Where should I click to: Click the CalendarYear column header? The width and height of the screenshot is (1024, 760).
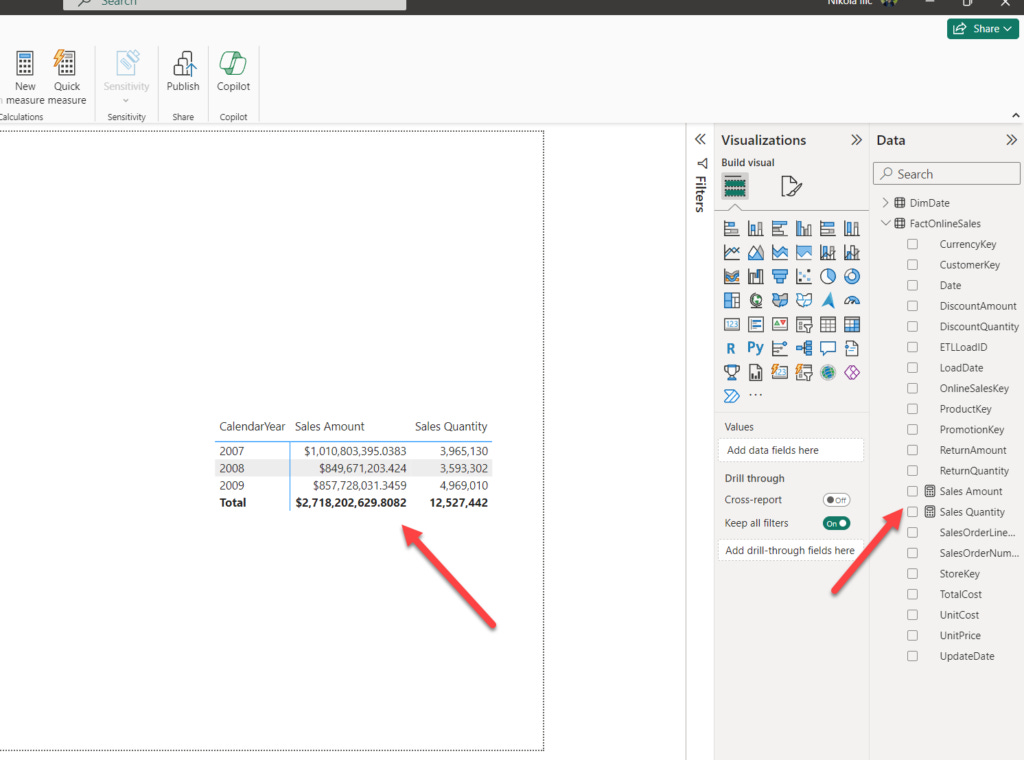tap(251, 426)
